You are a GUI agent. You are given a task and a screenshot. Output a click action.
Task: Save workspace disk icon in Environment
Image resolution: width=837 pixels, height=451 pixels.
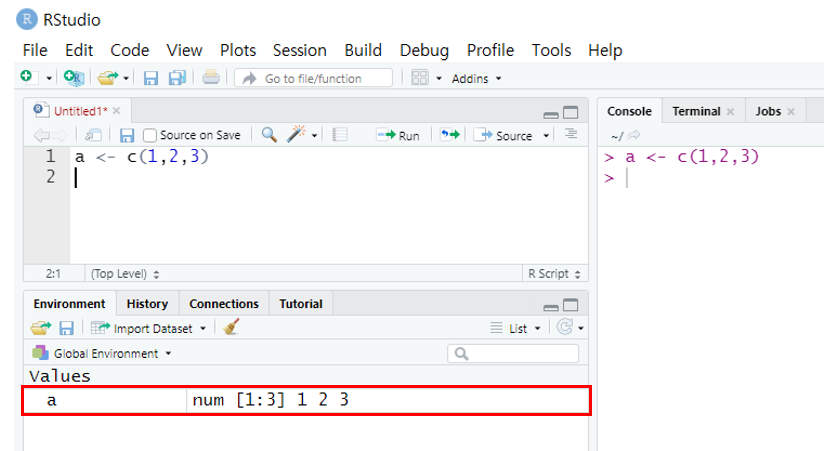pyautogui.click(x=66, y=328)
